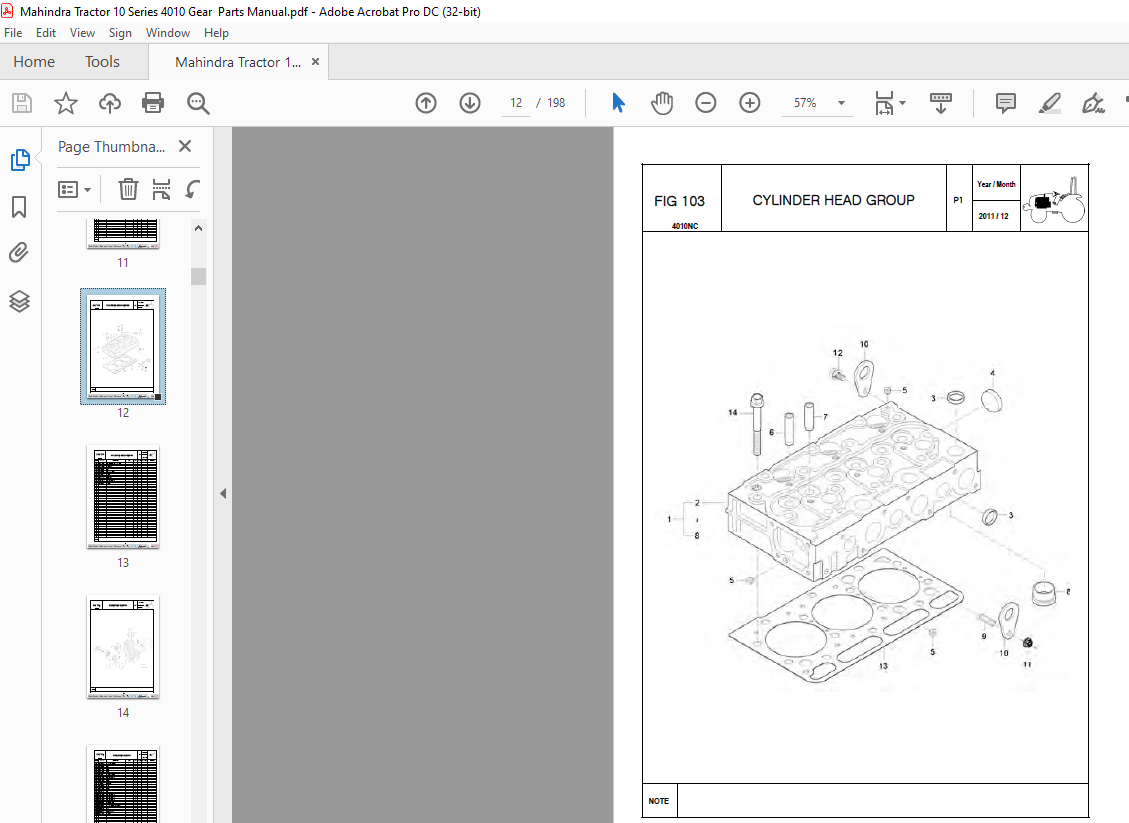Screen dimensions: 1129x823
Task: Switch to the Home tab
Action: click(34, 62)
